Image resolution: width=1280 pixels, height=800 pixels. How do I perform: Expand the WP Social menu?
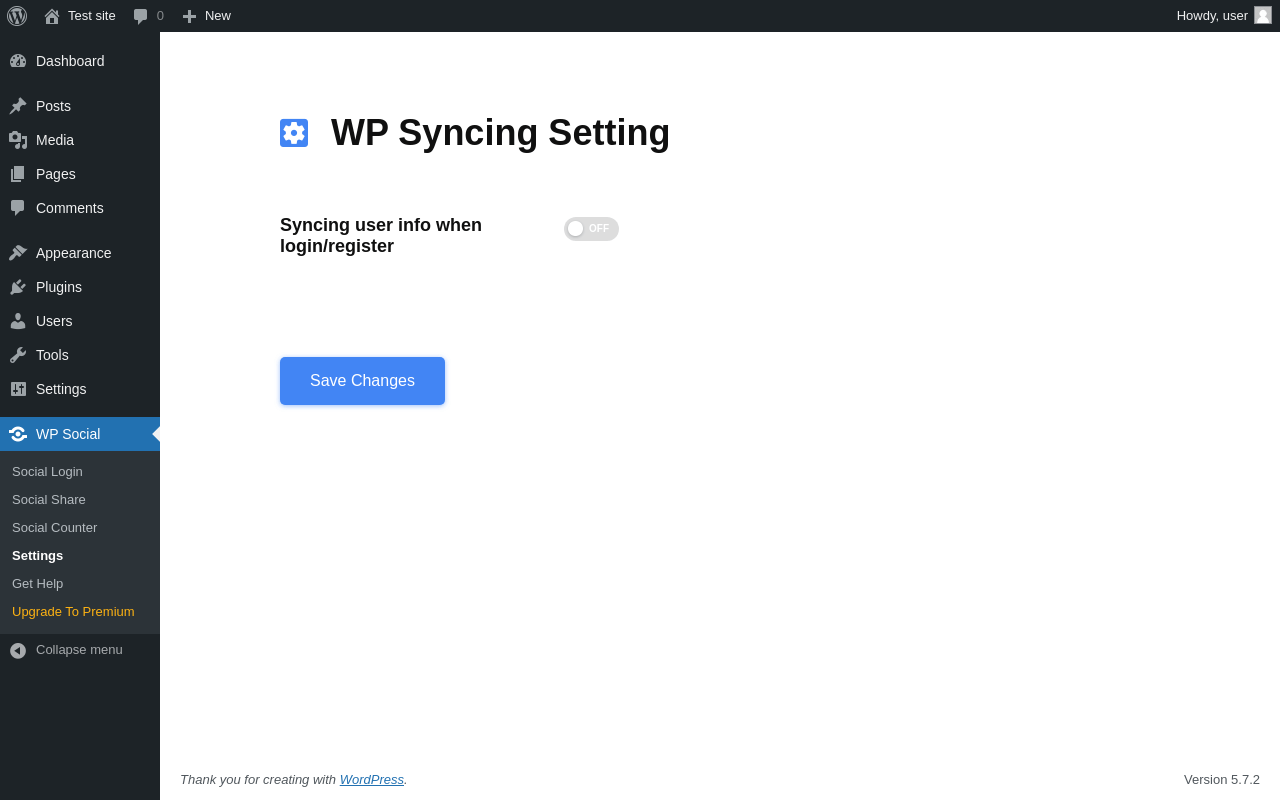(x=68, y=434)
